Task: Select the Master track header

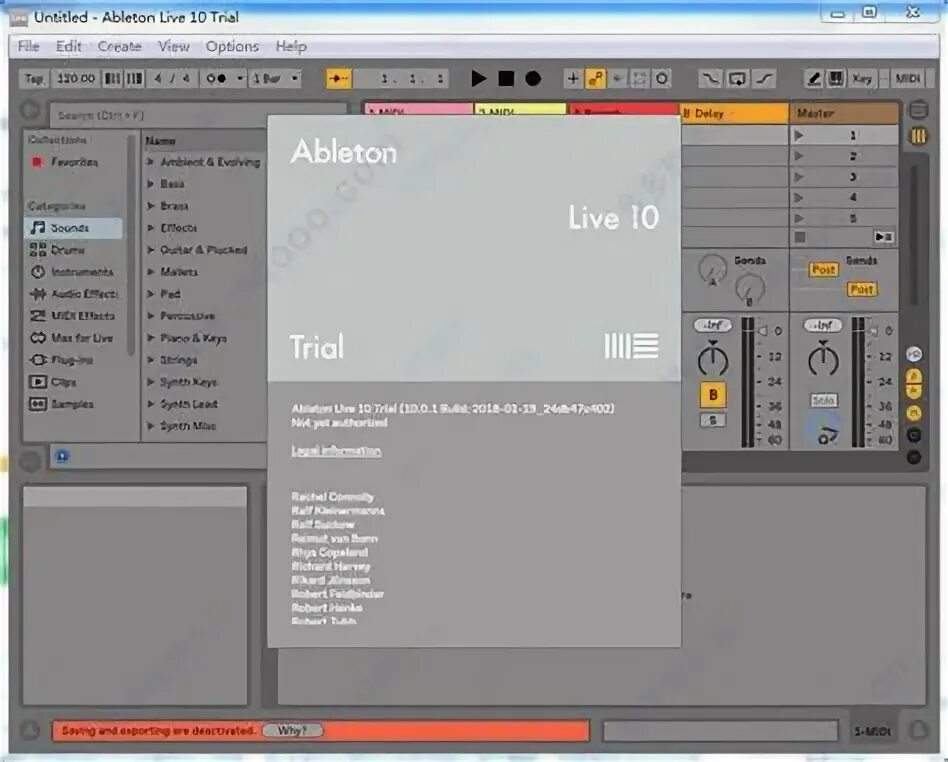Action: coord(844,113)
